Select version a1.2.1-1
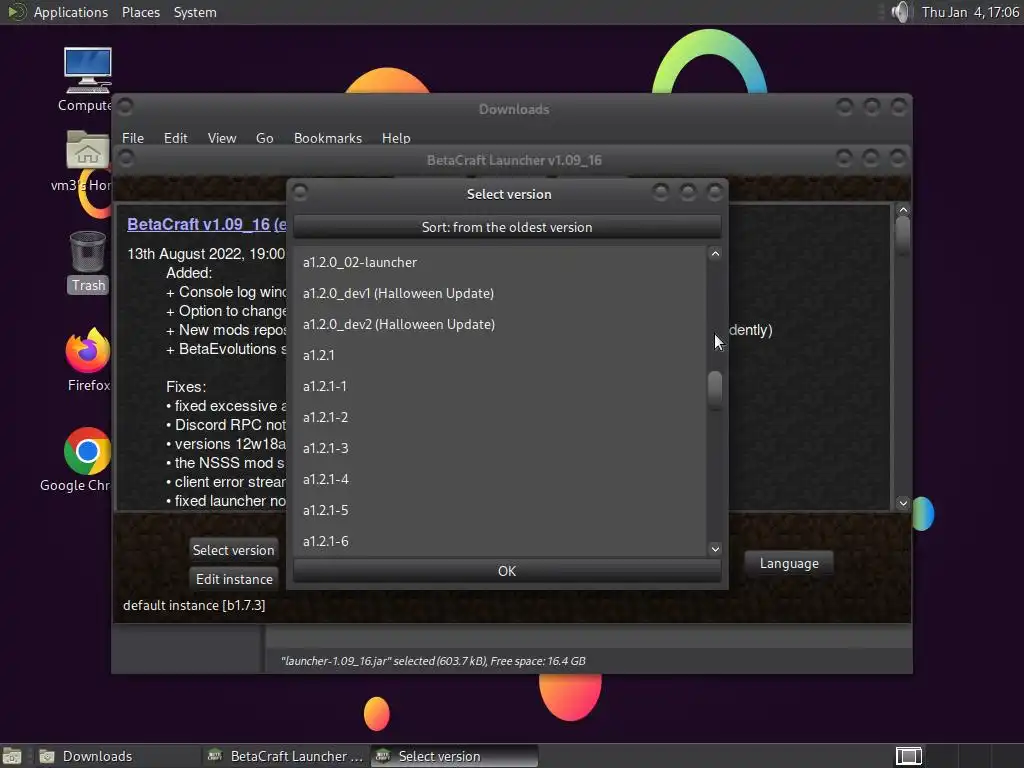This screenshot has height=768, width=1024. click(x=500, y=386)
